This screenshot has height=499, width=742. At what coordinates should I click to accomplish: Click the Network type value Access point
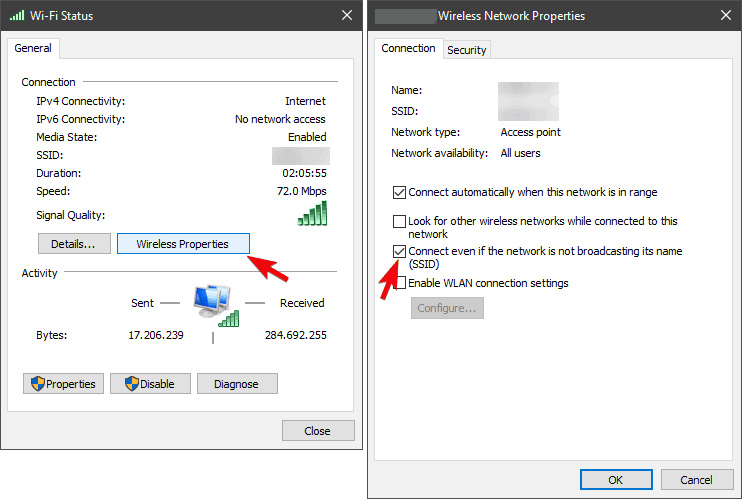[530, 132]
